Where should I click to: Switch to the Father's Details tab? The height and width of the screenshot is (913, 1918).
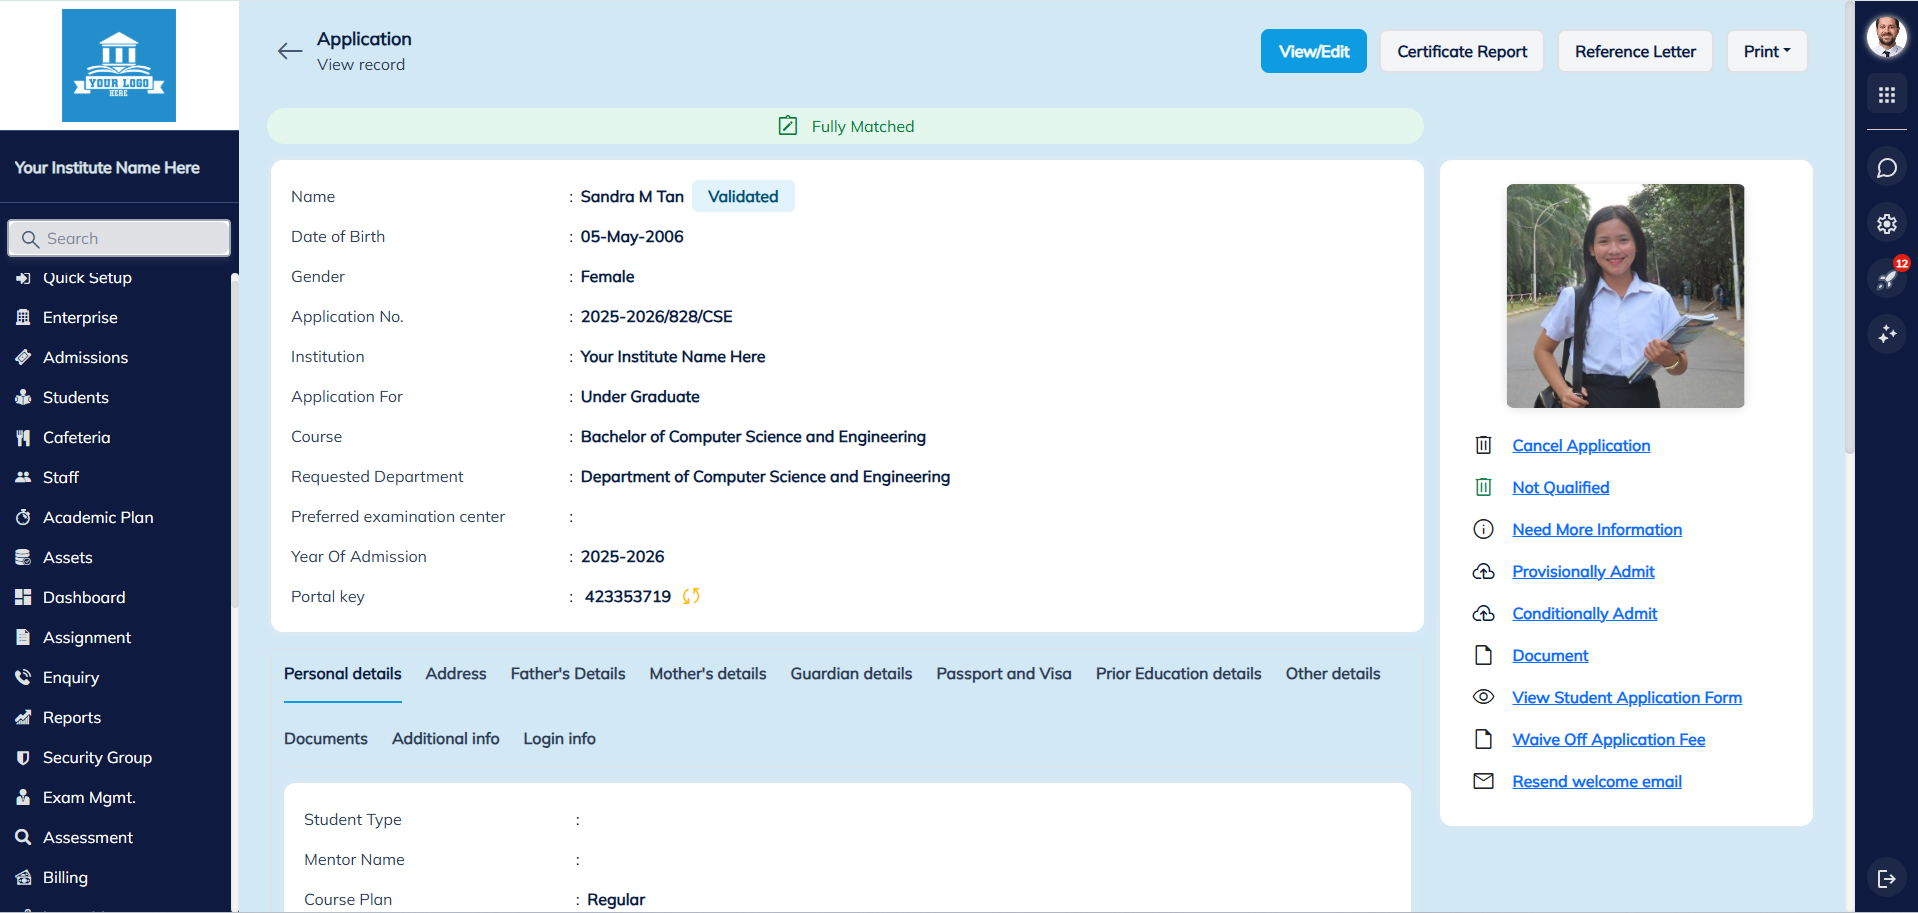click(567, 673)
